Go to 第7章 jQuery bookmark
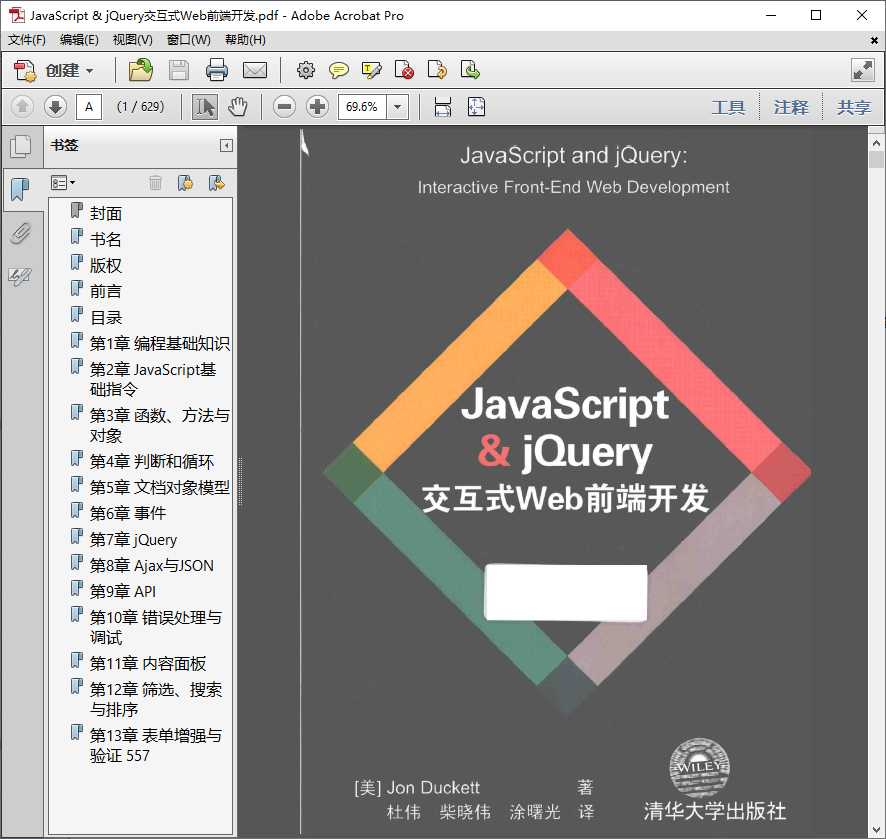 coord(133,540)
